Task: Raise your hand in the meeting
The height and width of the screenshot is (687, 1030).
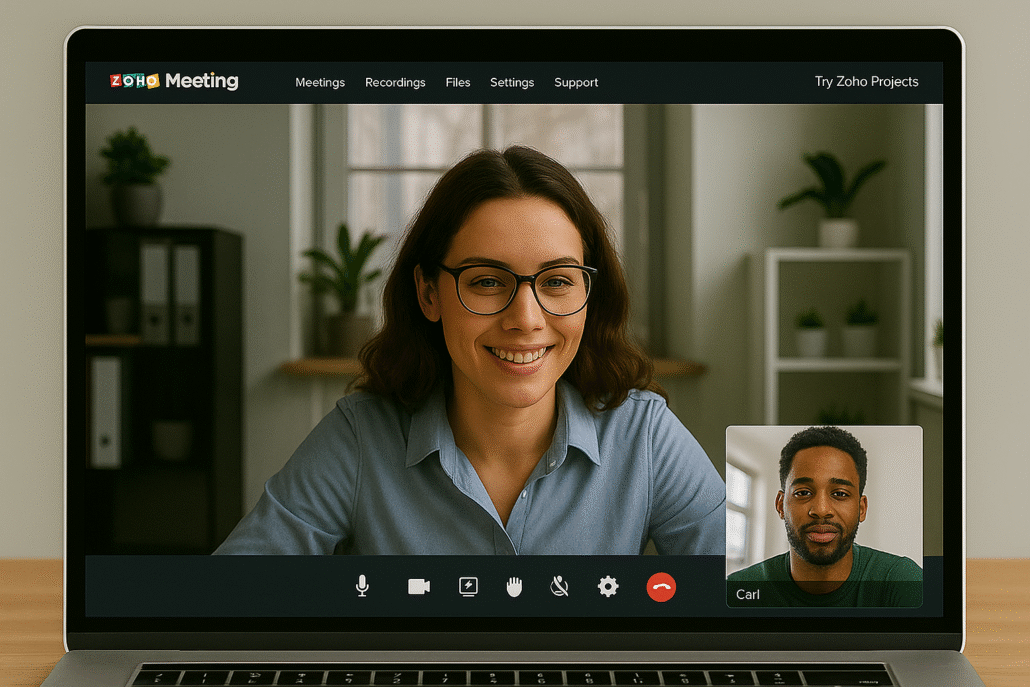Action: [x=514, y=587]
